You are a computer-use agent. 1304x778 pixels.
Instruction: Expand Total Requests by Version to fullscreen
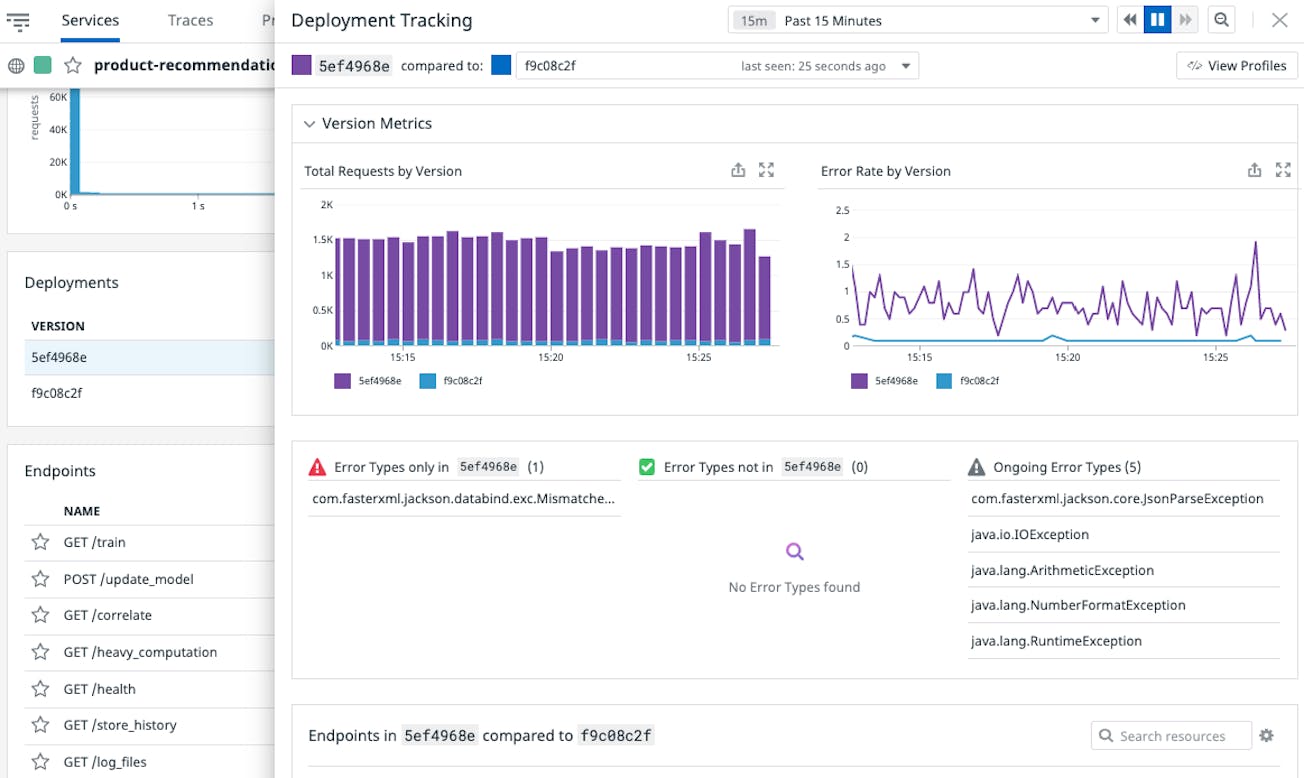(x=766, y=170)
